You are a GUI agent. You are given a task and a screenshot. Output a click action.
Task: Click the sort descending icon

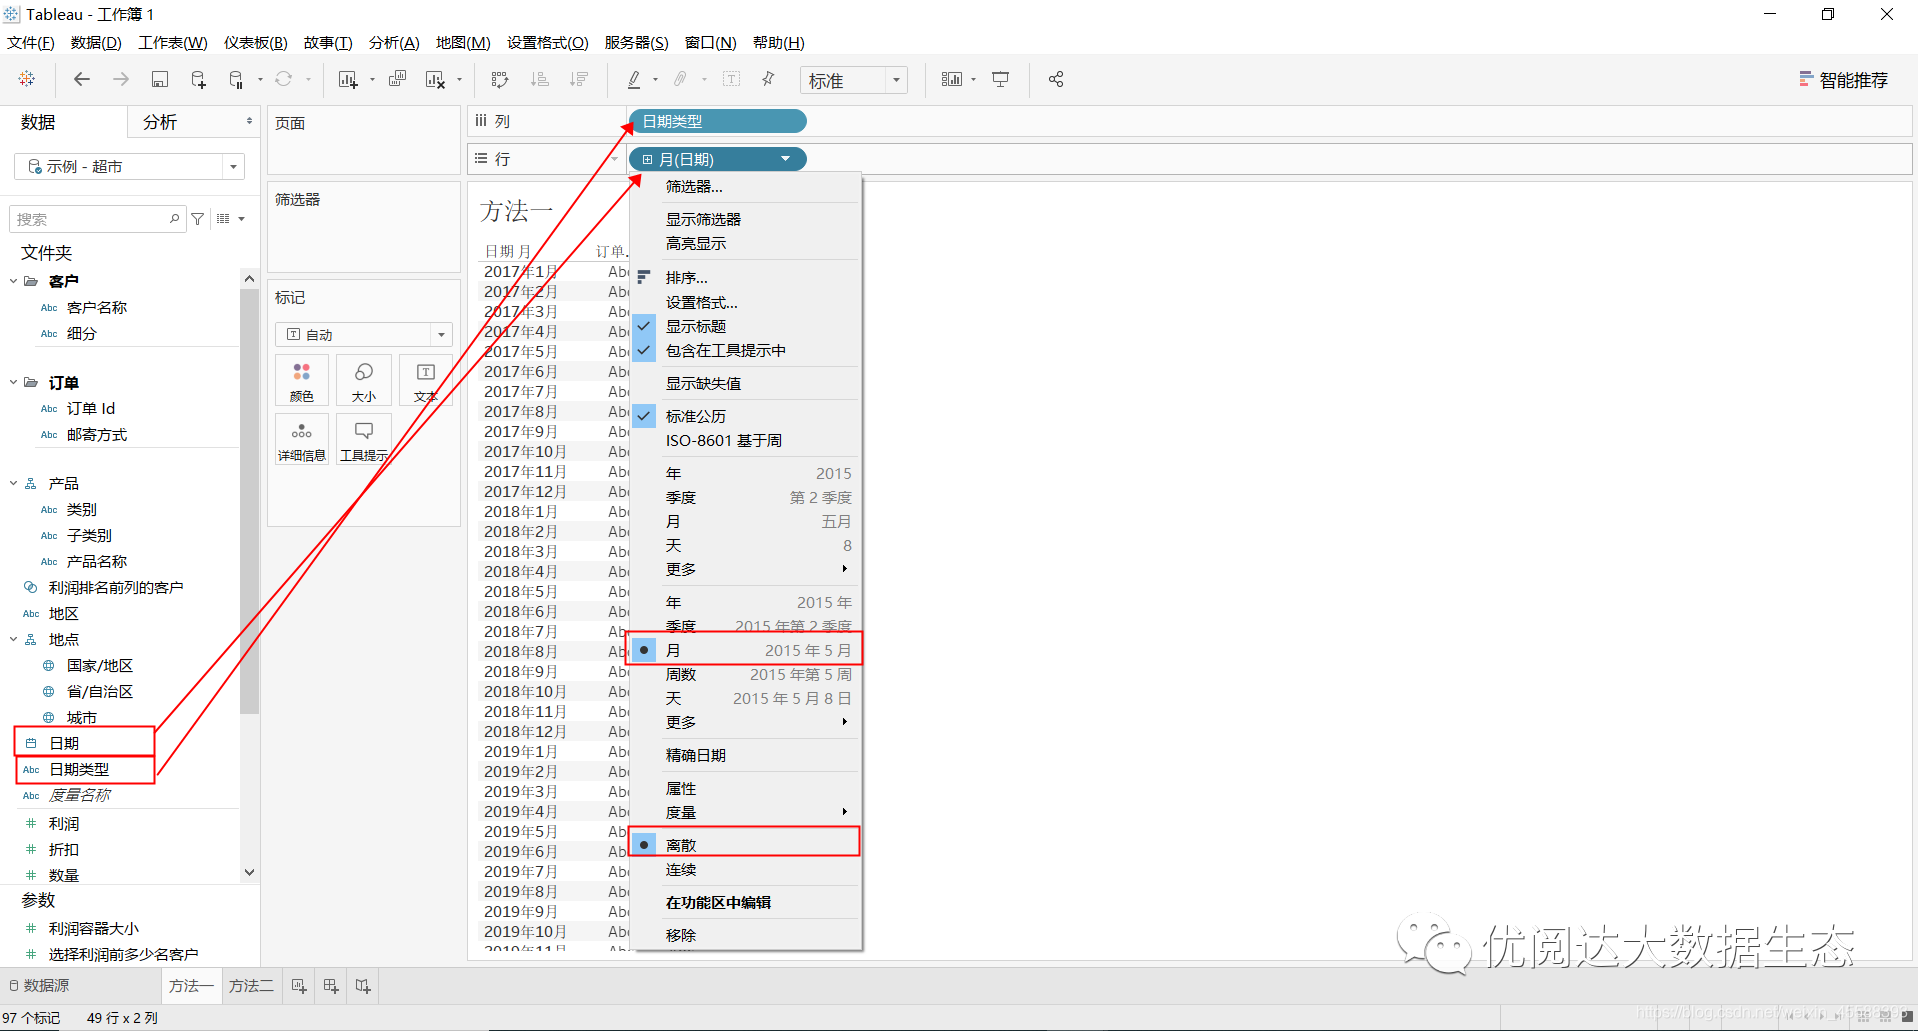coord(578,79)
